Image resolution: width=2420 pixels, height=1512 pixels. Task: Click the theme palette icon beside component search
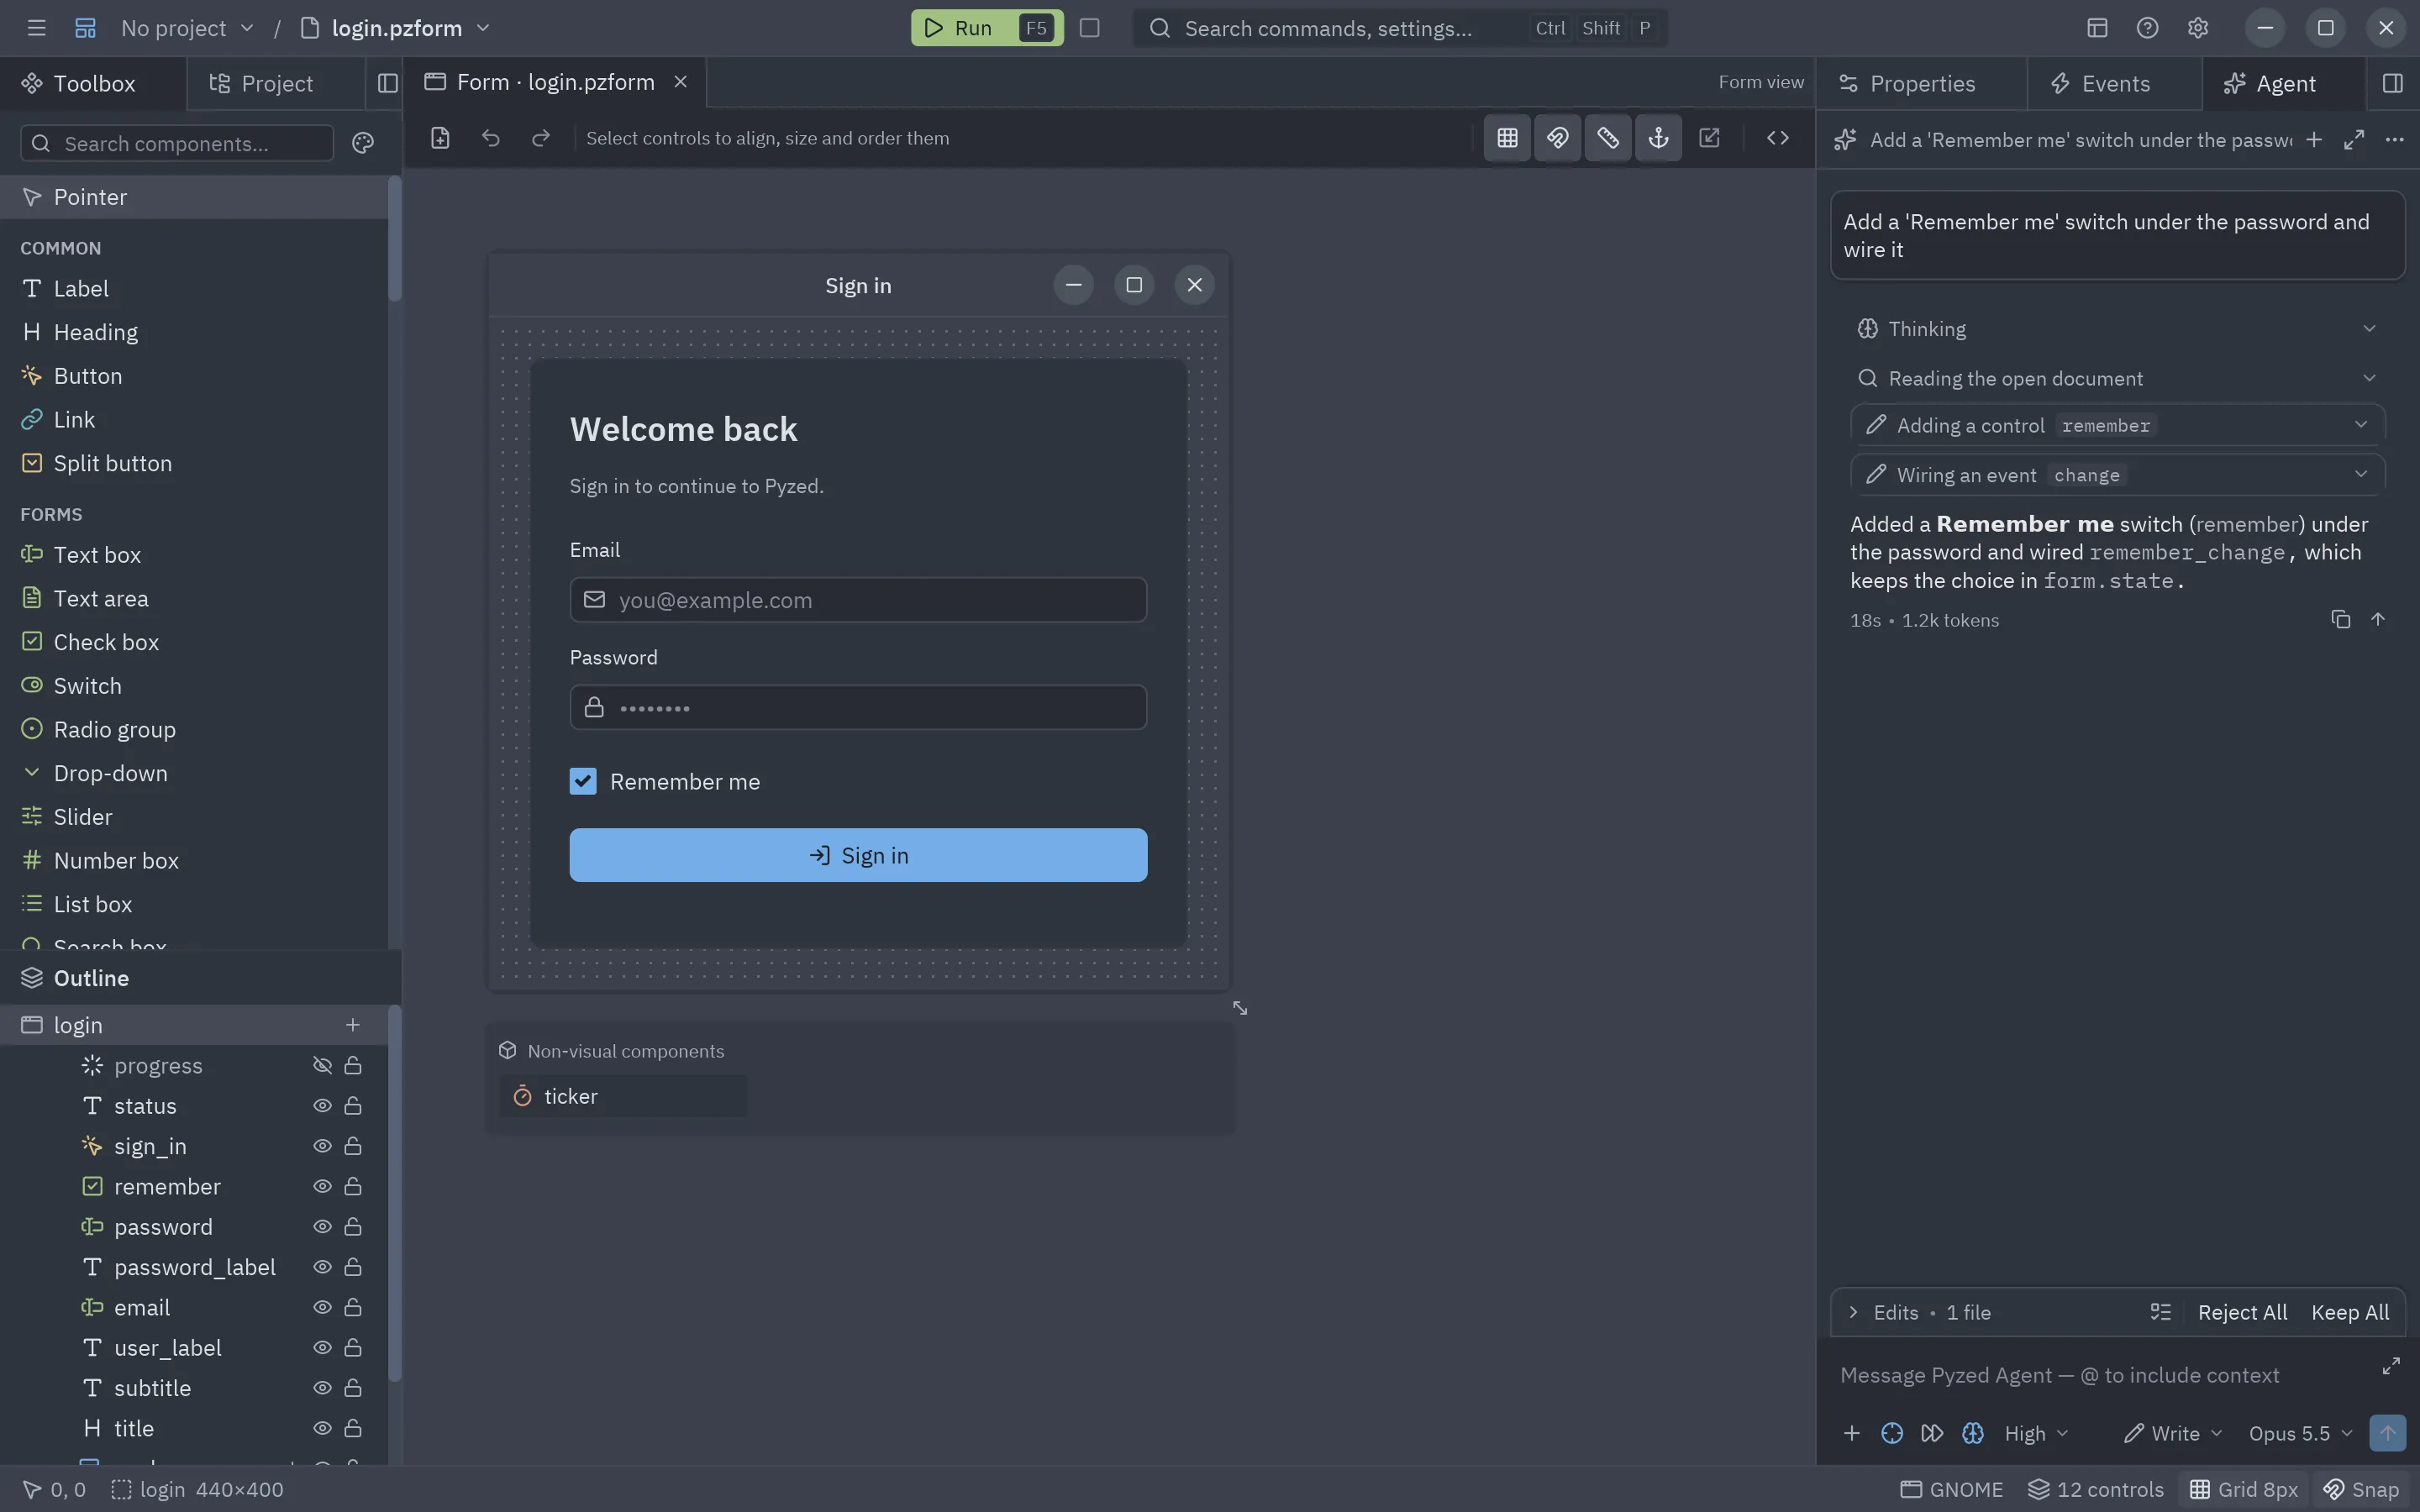(363, 143)
